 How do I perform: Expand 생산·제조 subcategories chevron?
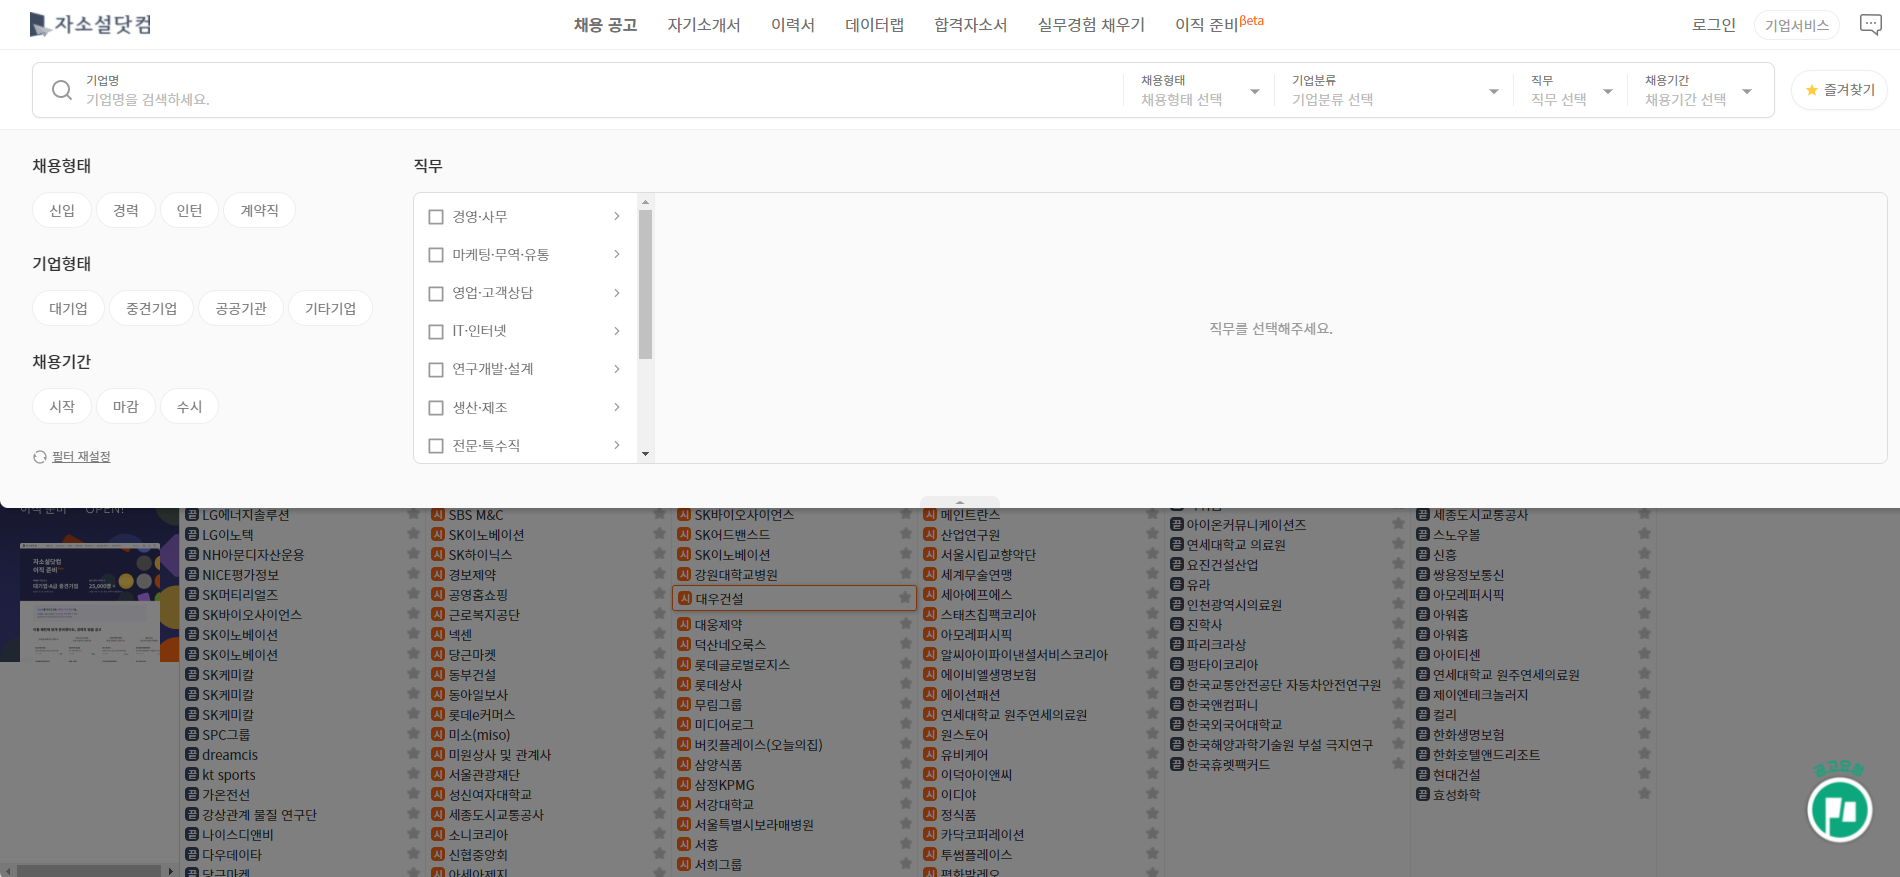pyautogui.click(x=617, y=407)
